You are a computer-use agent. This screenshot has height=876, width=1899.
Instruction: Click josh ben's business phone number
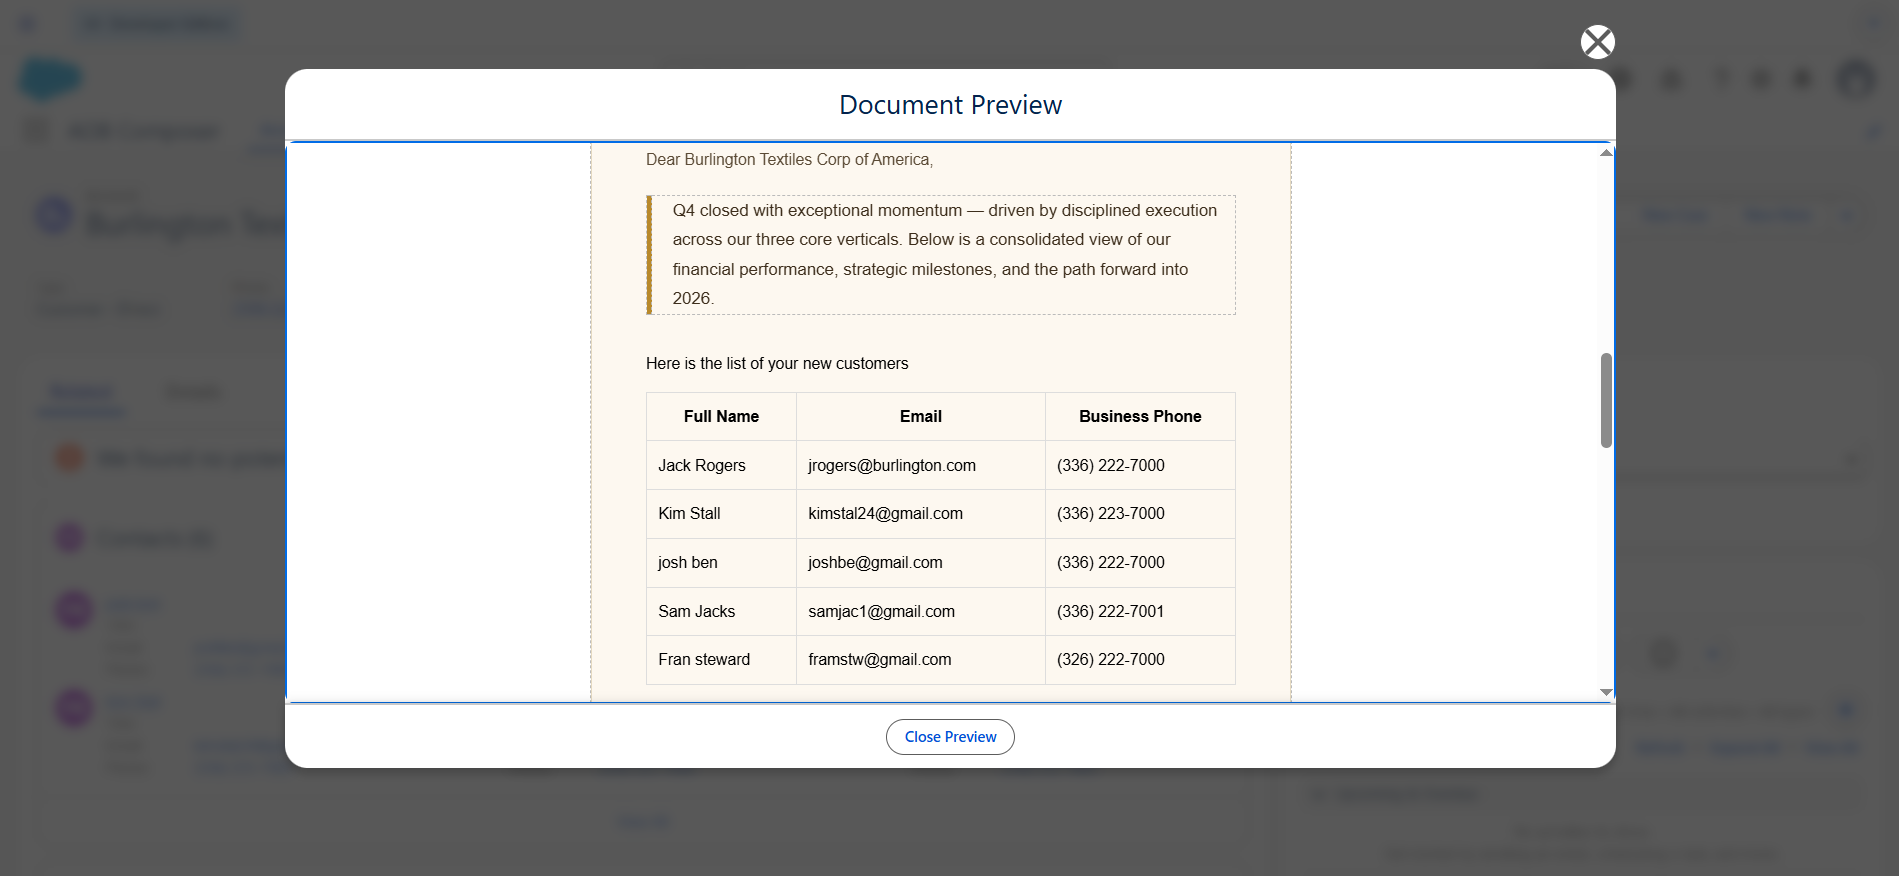pyautogui.click(x=1111, y=563)
